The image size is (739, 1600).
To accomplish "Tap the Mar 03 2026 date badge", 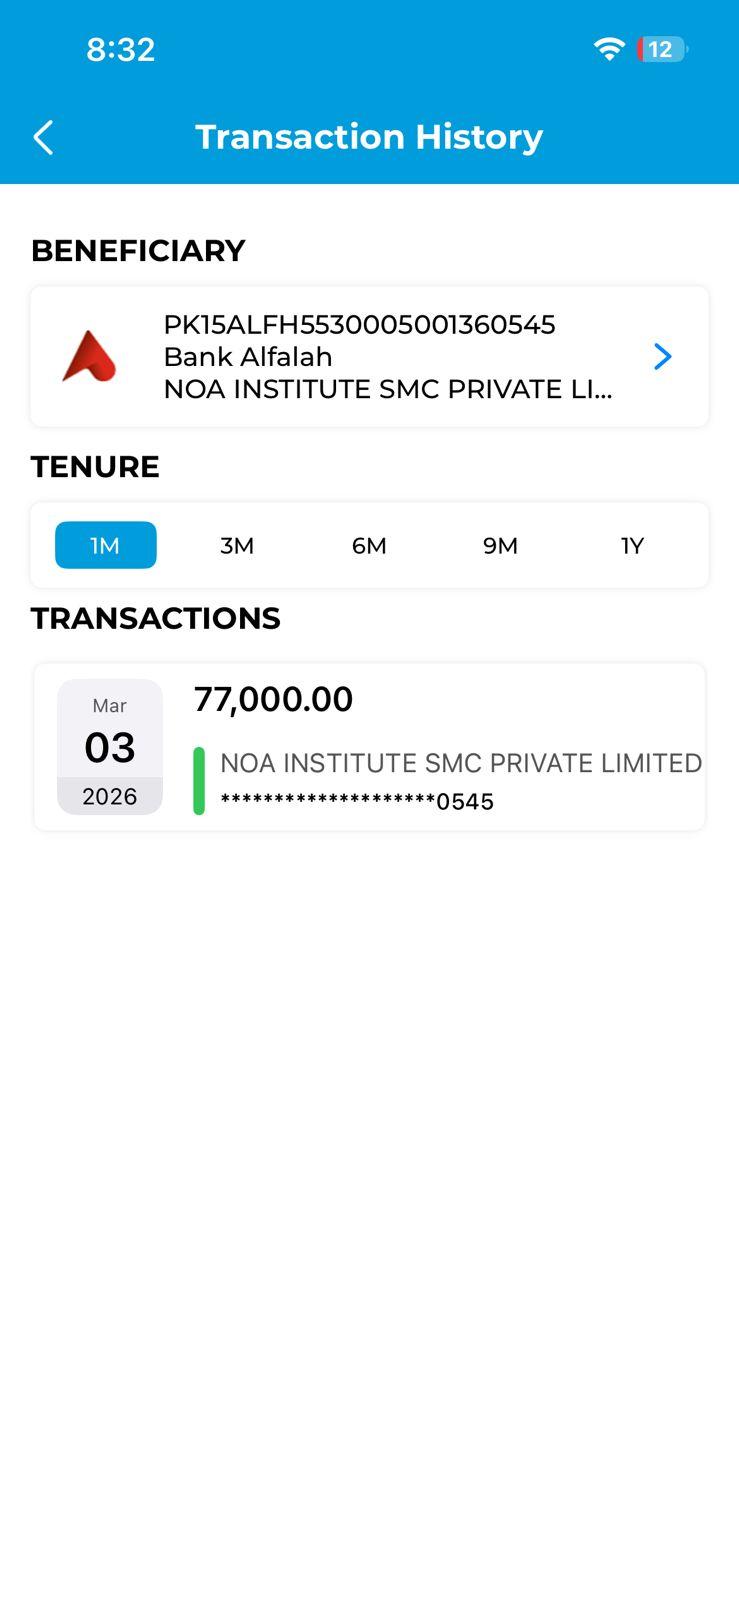I will [x=110, y=747].
